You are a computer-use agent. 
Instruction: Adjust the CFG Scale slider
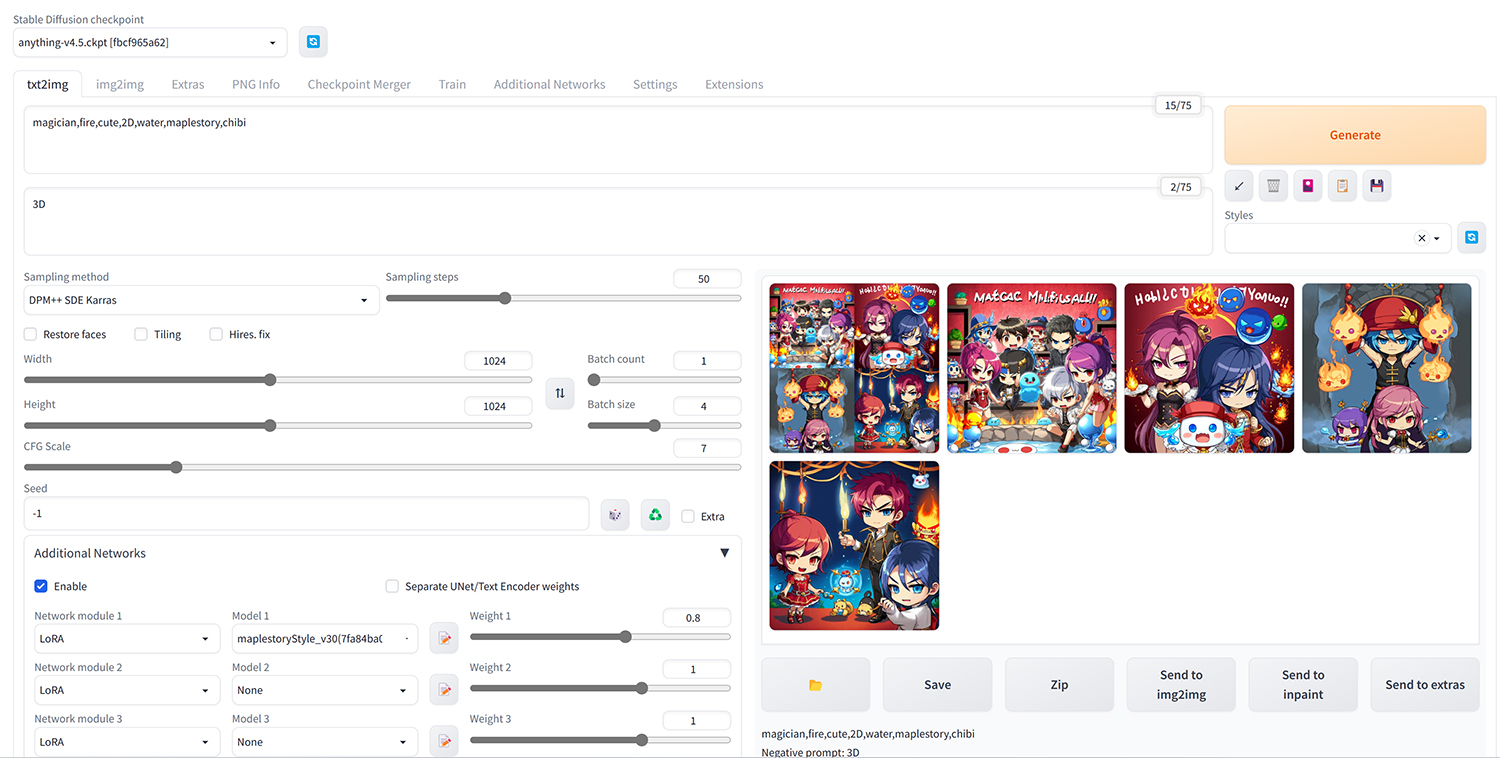(382, 467)
